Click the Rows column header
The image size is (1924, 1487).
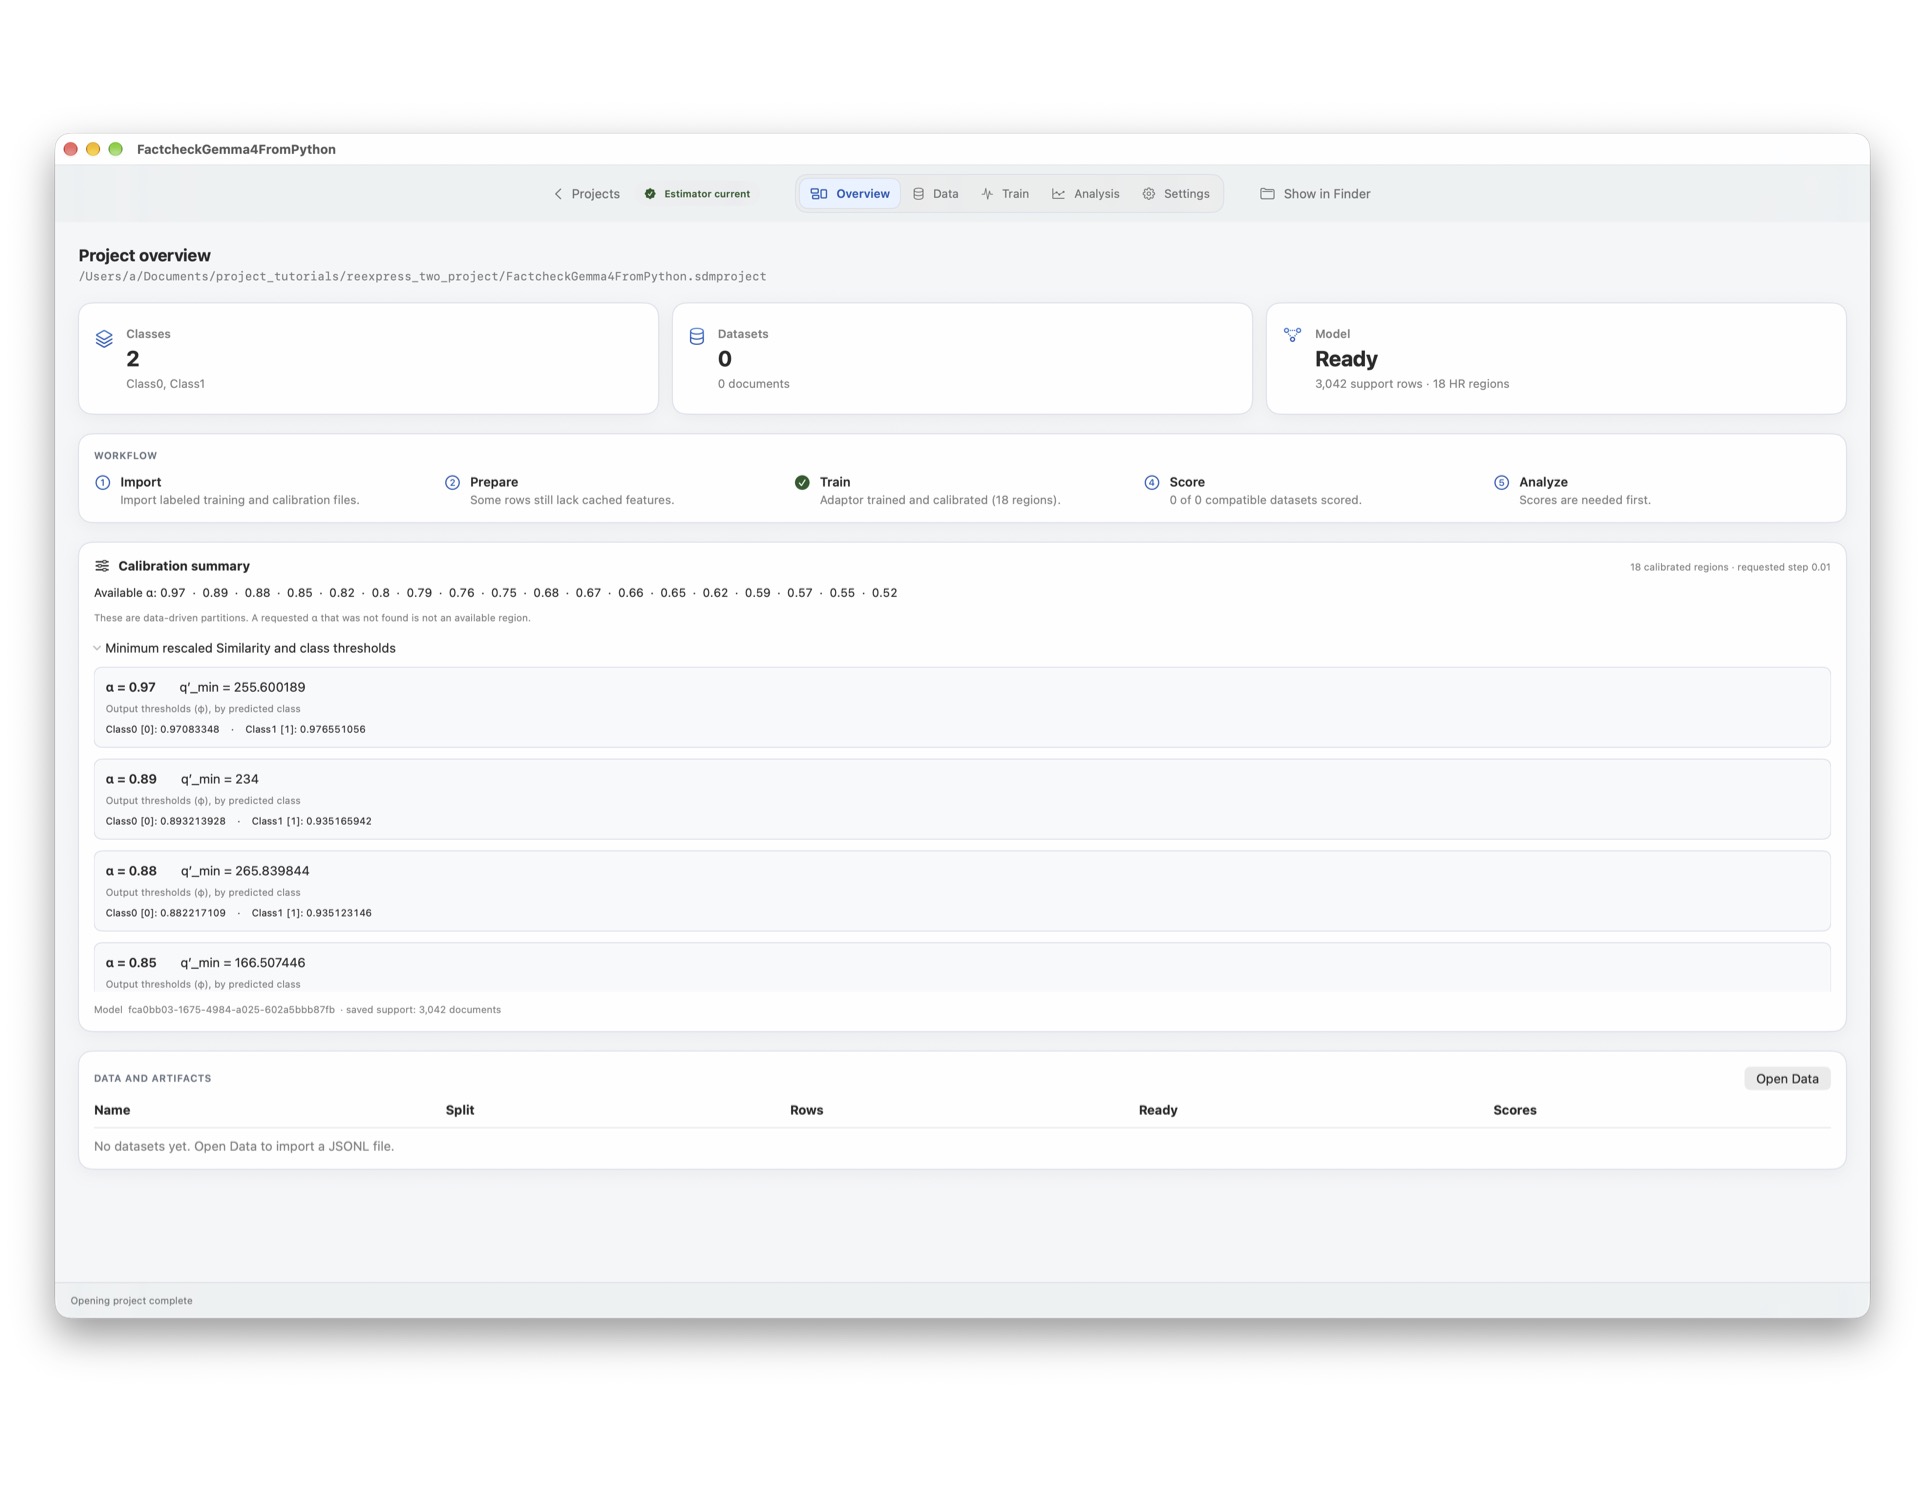(807, 1110)
